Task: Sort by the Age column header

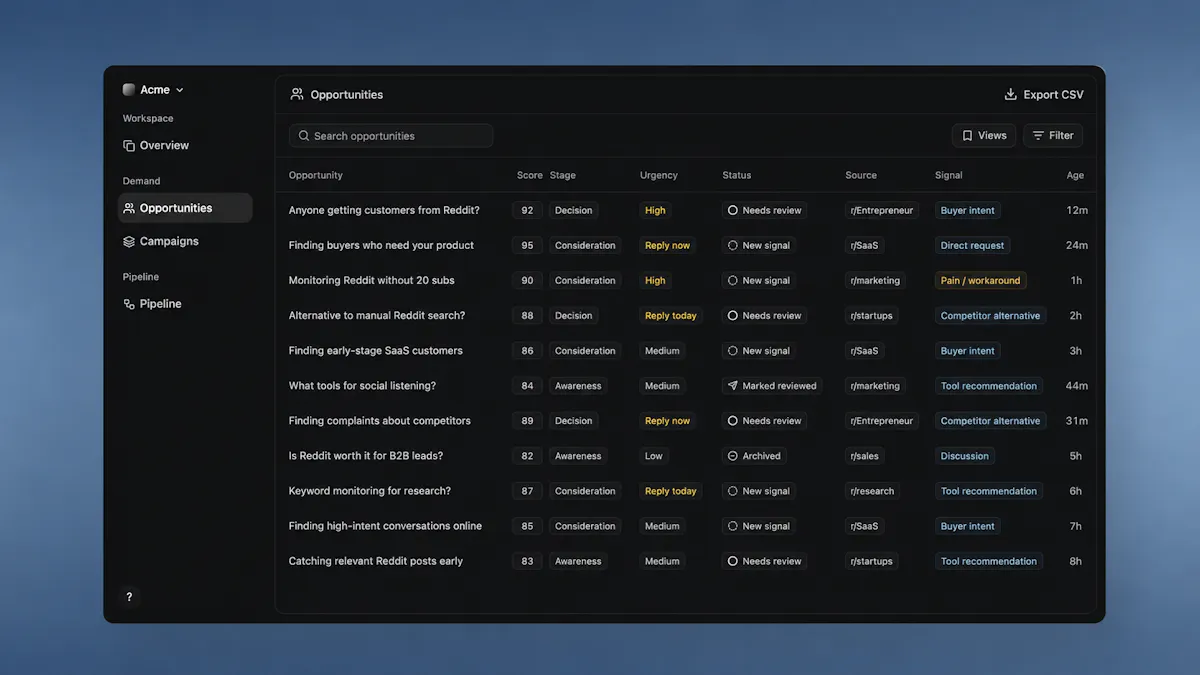Action: pos(1075,175)
